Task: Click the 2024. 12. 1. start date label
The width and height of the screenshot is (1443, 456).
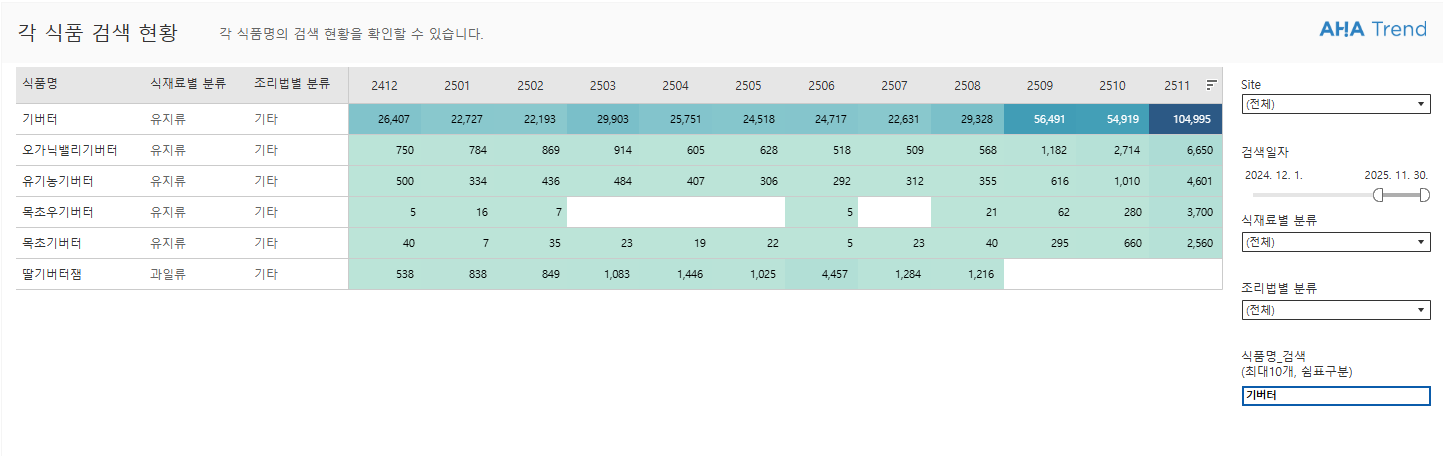Action: (1275, 174)
